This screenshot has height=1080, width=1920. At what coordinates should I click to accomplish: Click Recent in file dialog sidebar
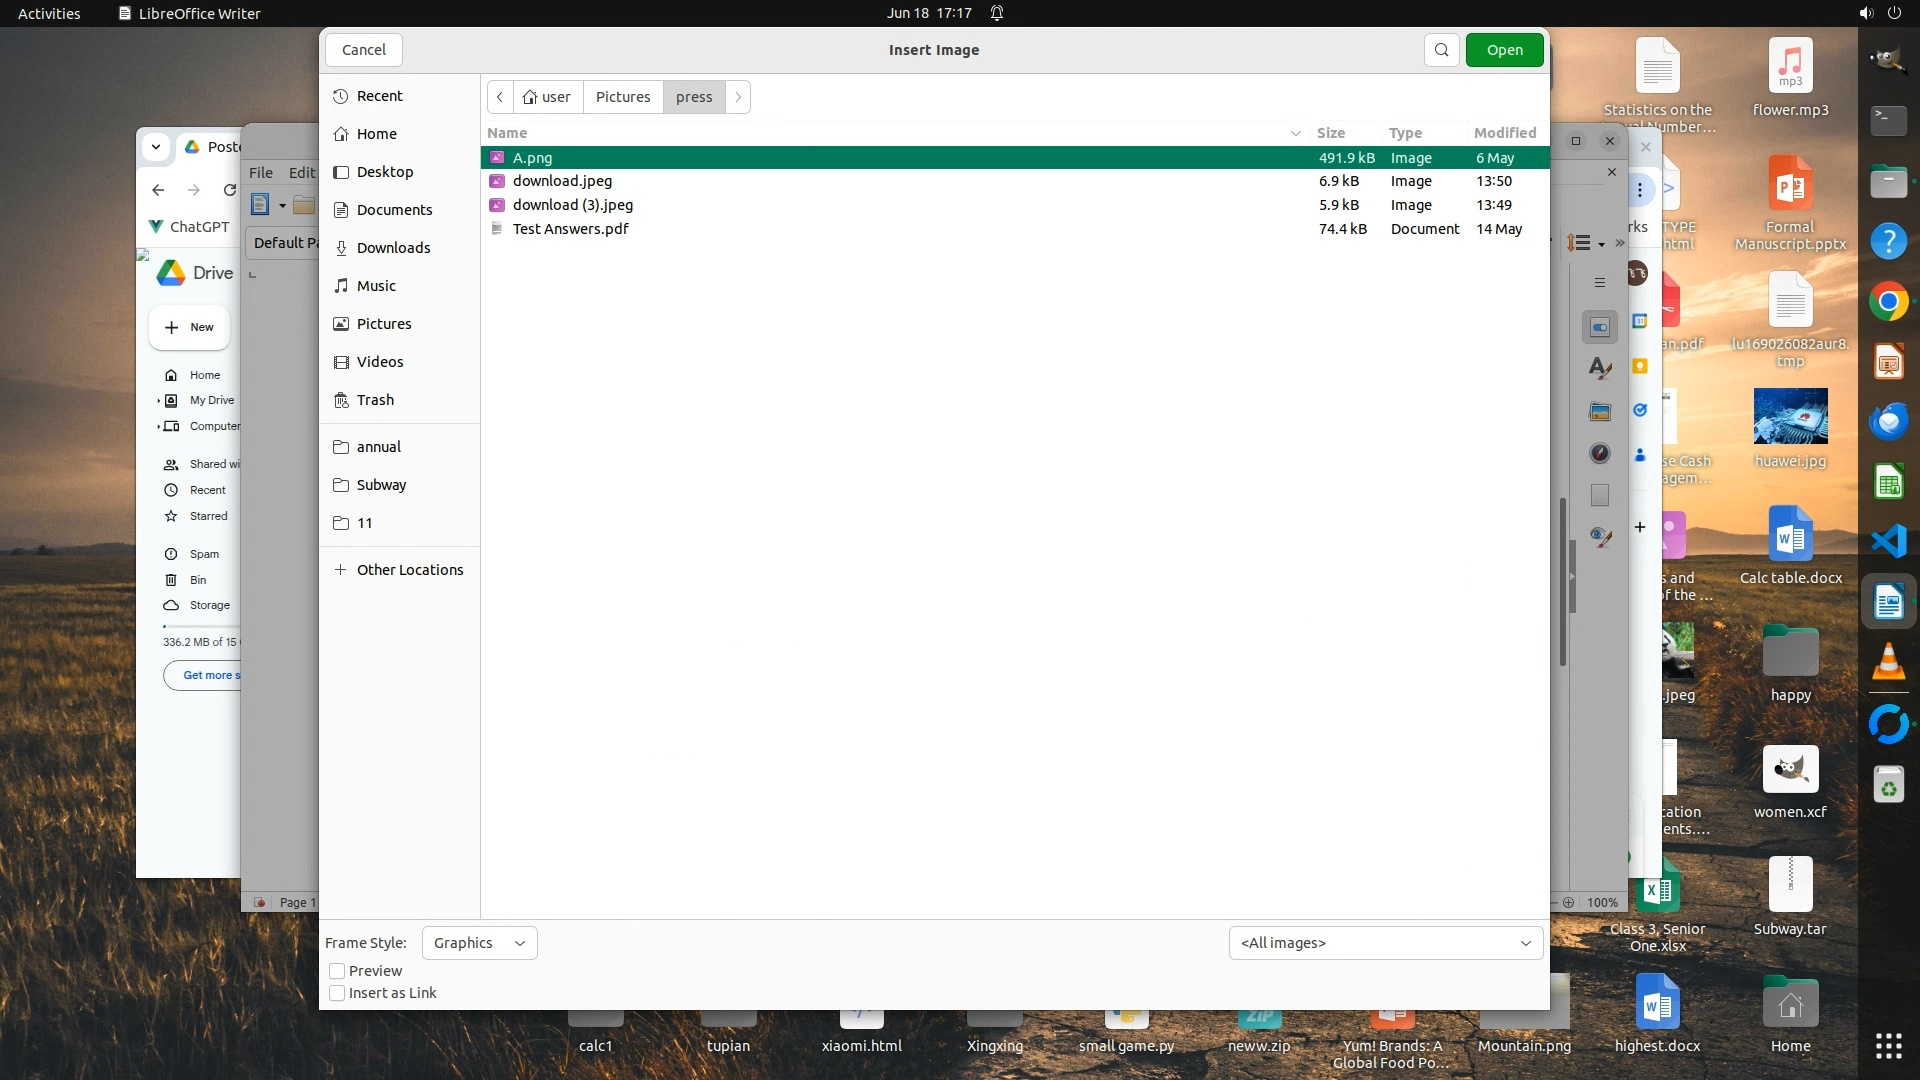pyautogui.click(x=379, y=96)
